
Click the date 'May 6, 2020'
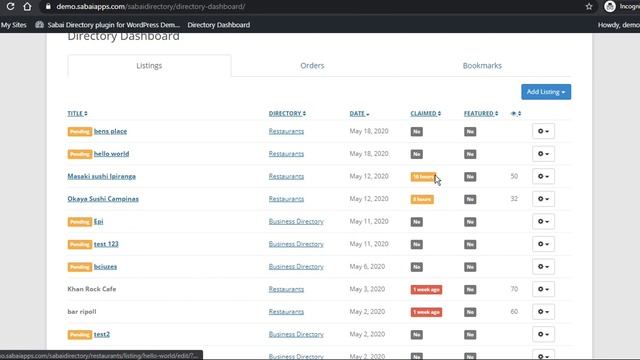(367, 267)
